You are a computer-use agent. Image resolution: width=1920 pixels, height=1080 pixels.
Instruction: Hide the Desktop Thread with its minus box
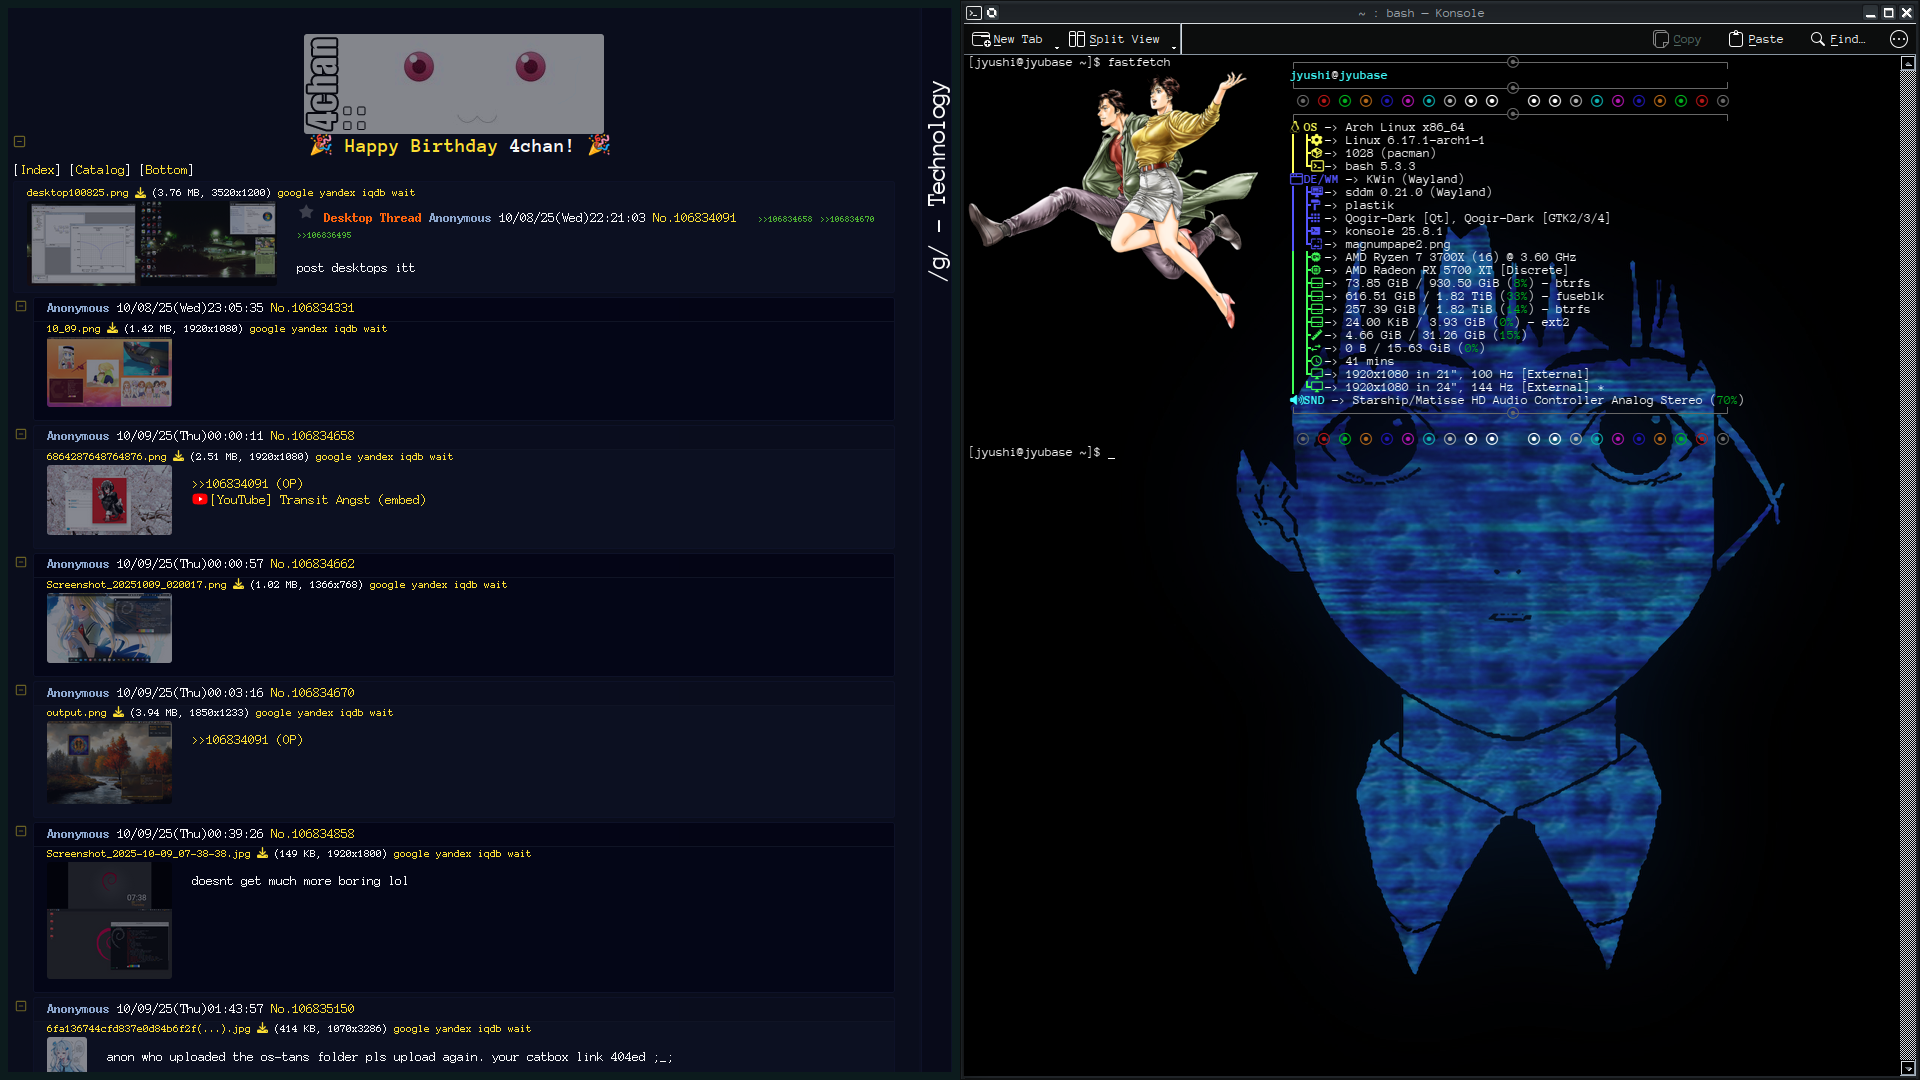point(19,142)
